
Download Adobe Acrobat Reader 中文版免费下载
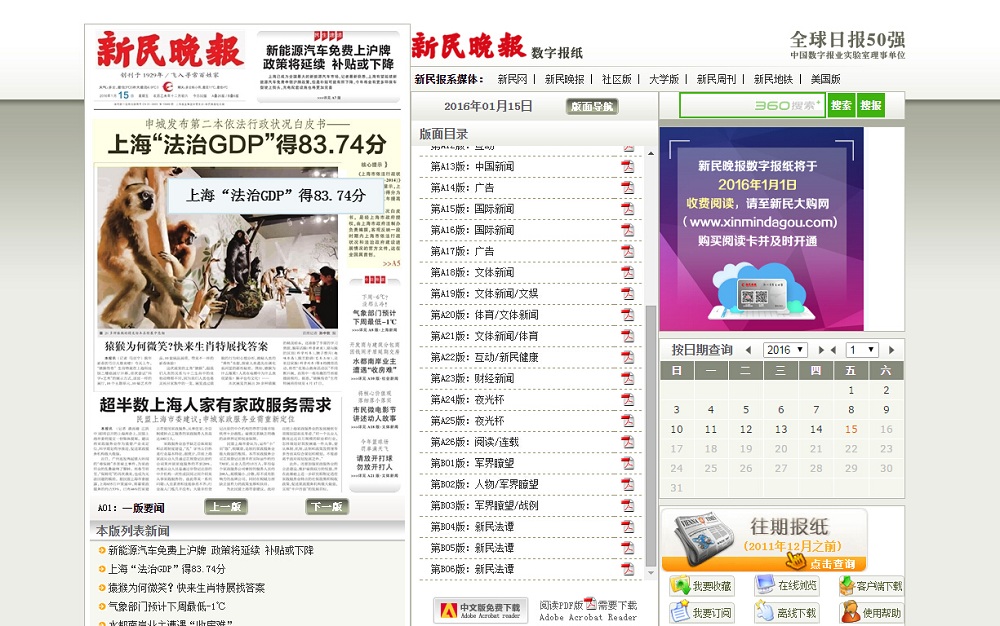click(x=481, y=610)
